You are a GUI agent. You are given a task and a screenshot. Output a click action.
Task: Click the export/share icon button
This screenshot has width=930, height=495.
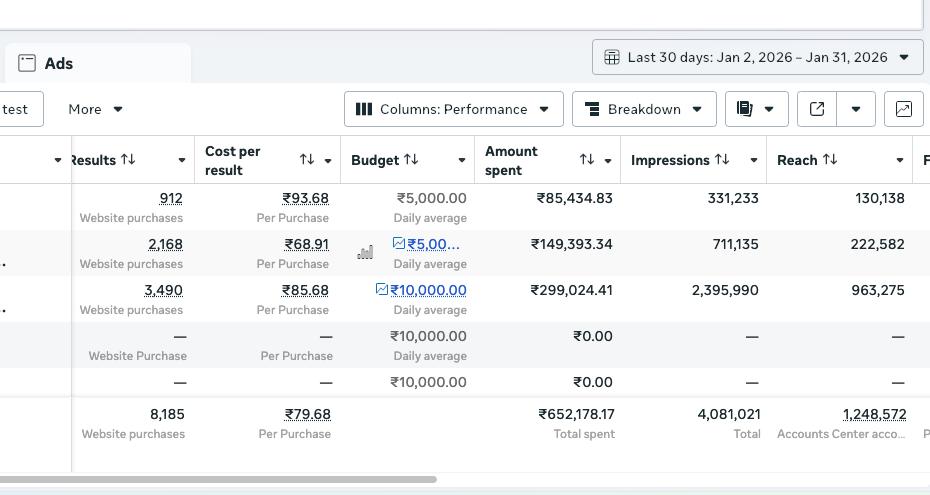point(816,109)
